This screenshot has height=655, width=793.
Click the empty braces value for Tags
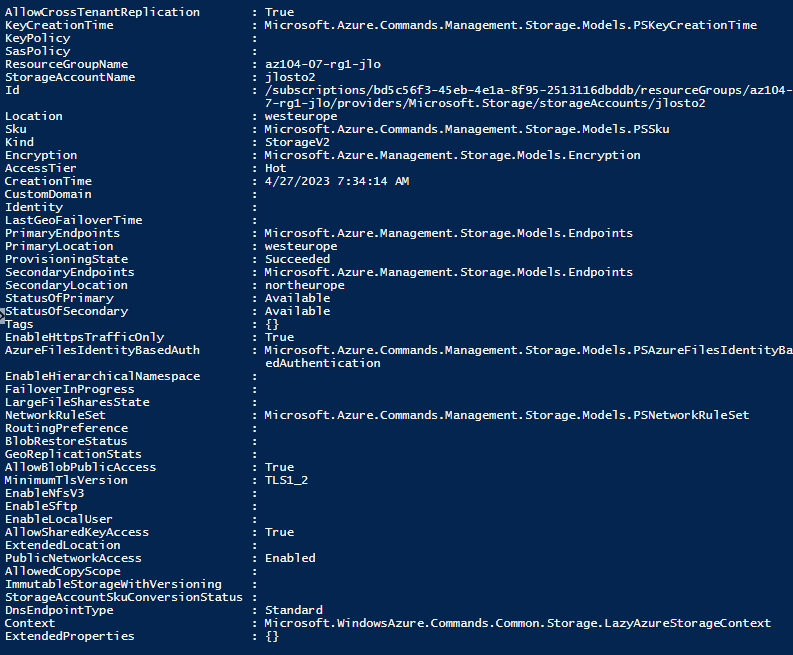tap(272, 324)
